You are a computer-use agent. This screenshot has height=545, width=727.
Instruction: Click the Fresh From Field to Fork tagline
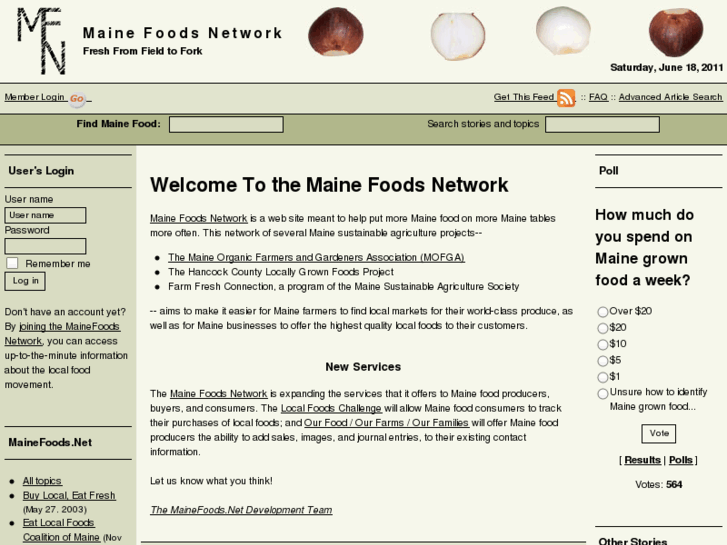[142, 51]
